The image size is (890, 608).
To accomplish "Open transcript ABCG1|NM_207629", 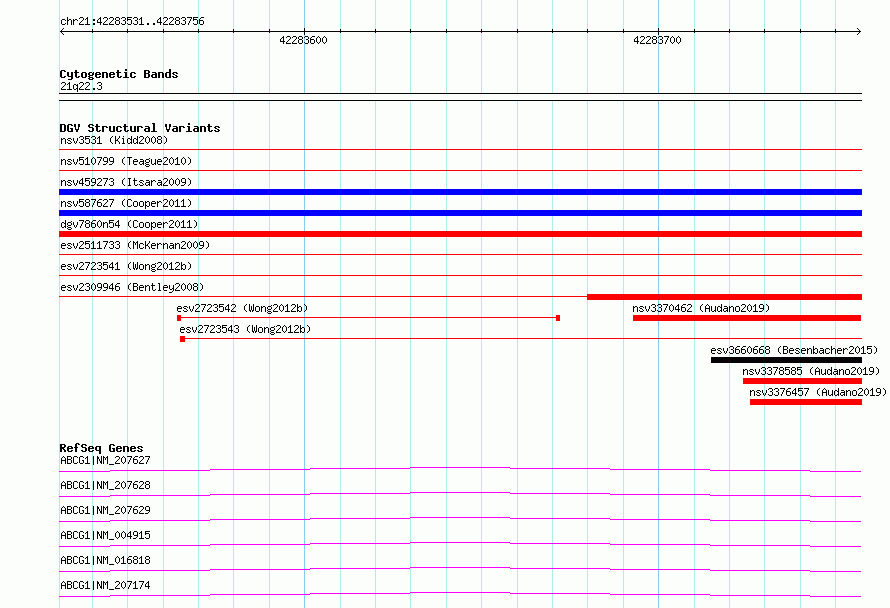I will (105, 510).
